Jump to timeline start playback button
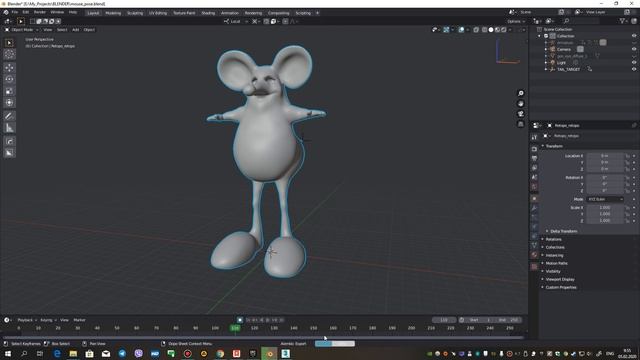 [248, 320]
